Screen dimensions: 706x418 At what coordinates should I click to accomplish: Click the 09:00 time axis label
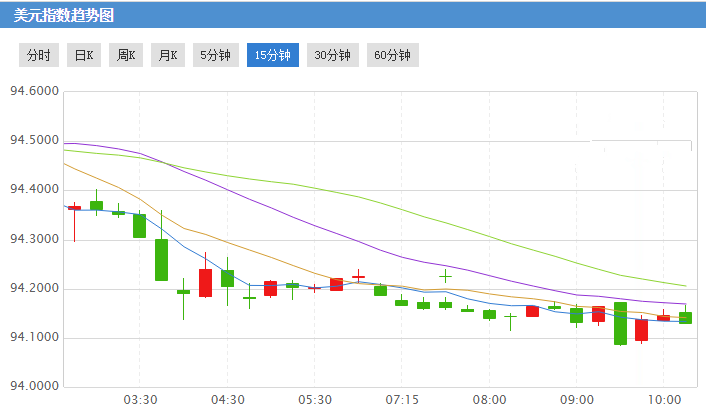click(577, 400)
